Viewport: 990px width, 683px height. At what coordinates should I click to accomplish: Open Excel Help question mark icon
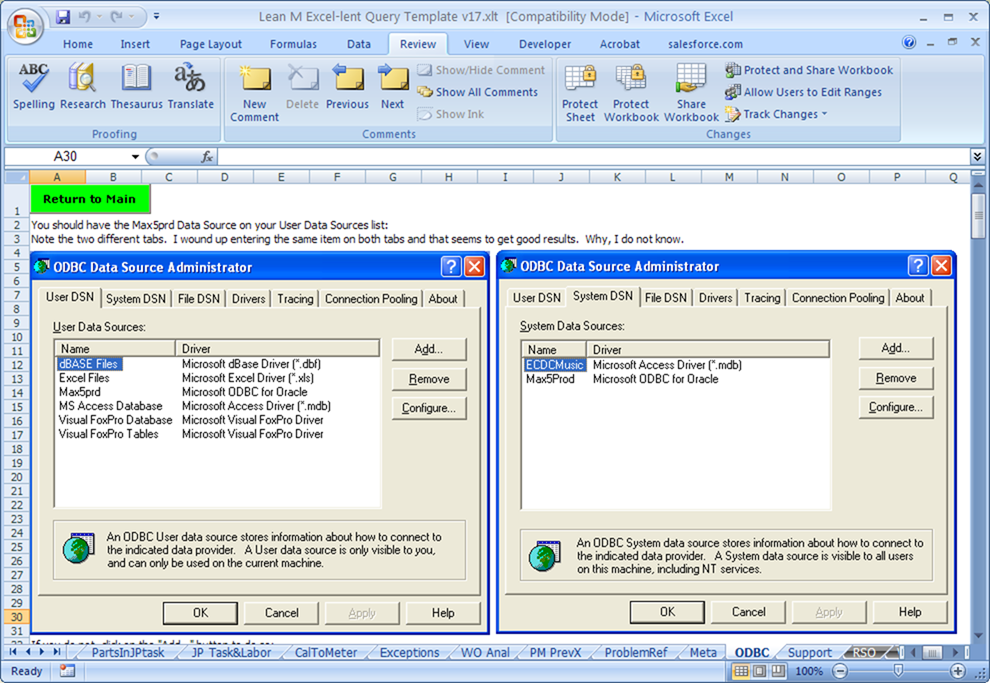click(x=909, y=42)
